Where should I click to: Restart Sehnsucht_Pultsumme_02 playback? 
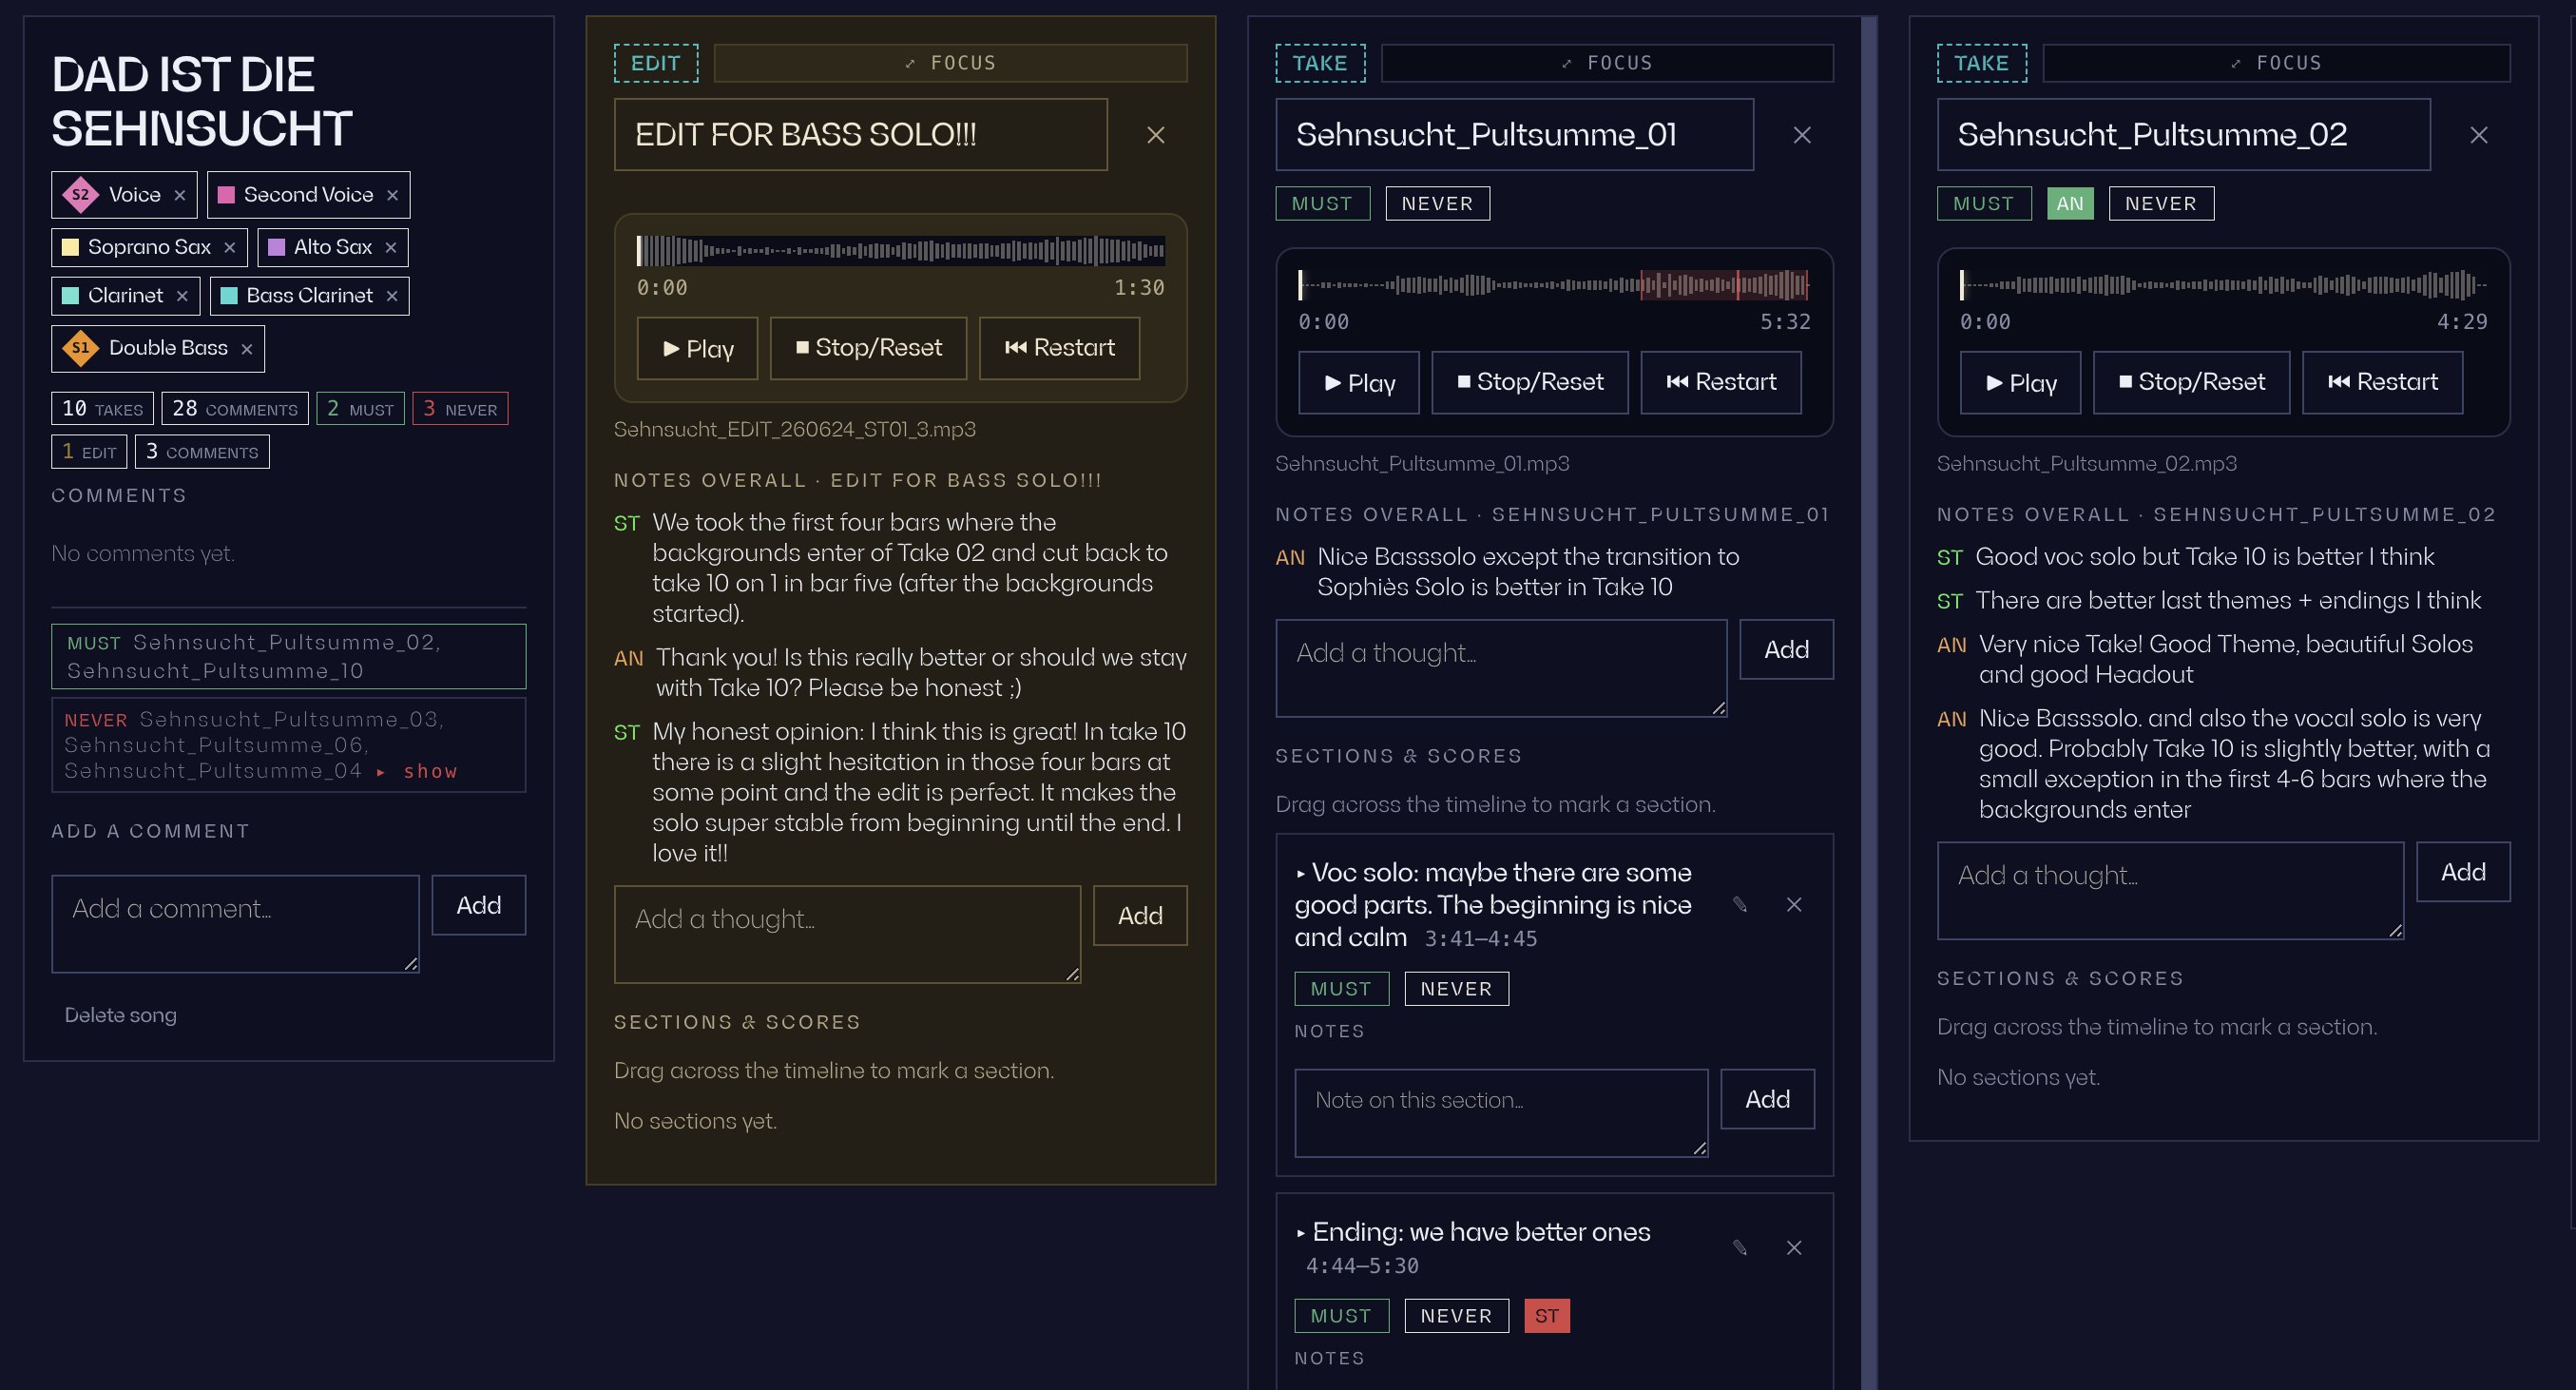2382,383
